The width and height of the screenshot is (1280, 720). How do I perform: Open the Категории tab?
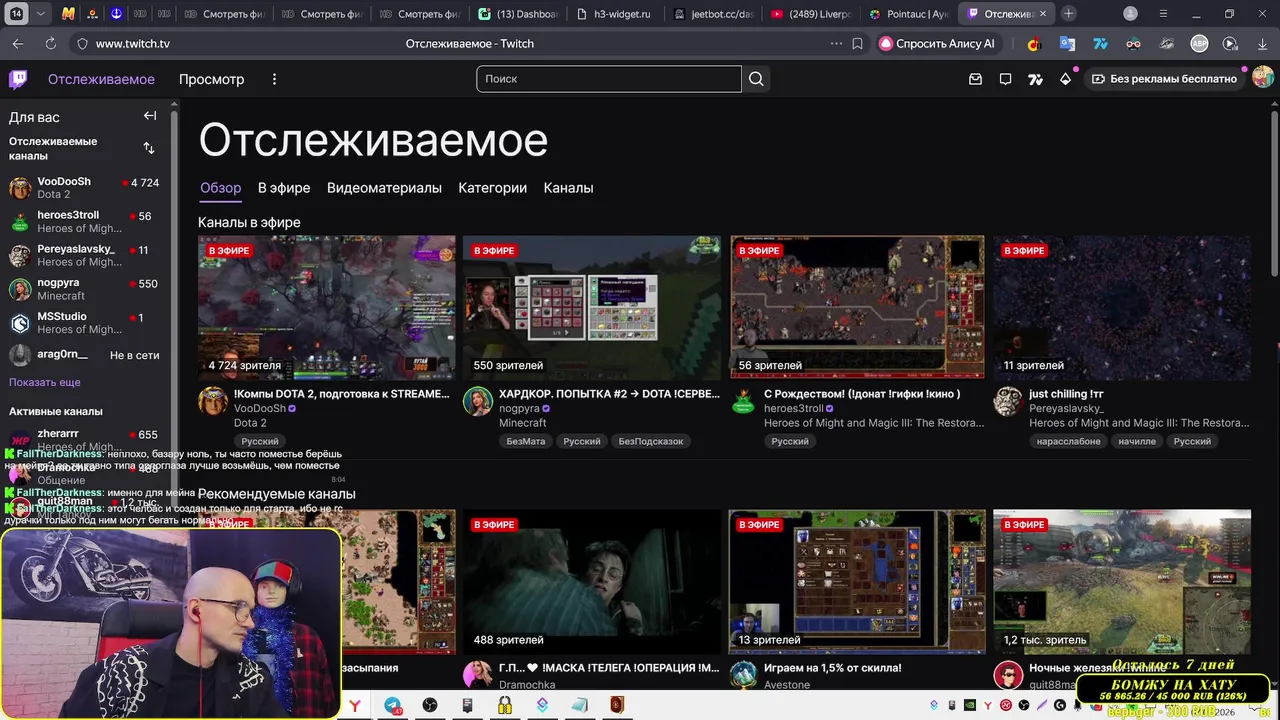coord(492,188)
